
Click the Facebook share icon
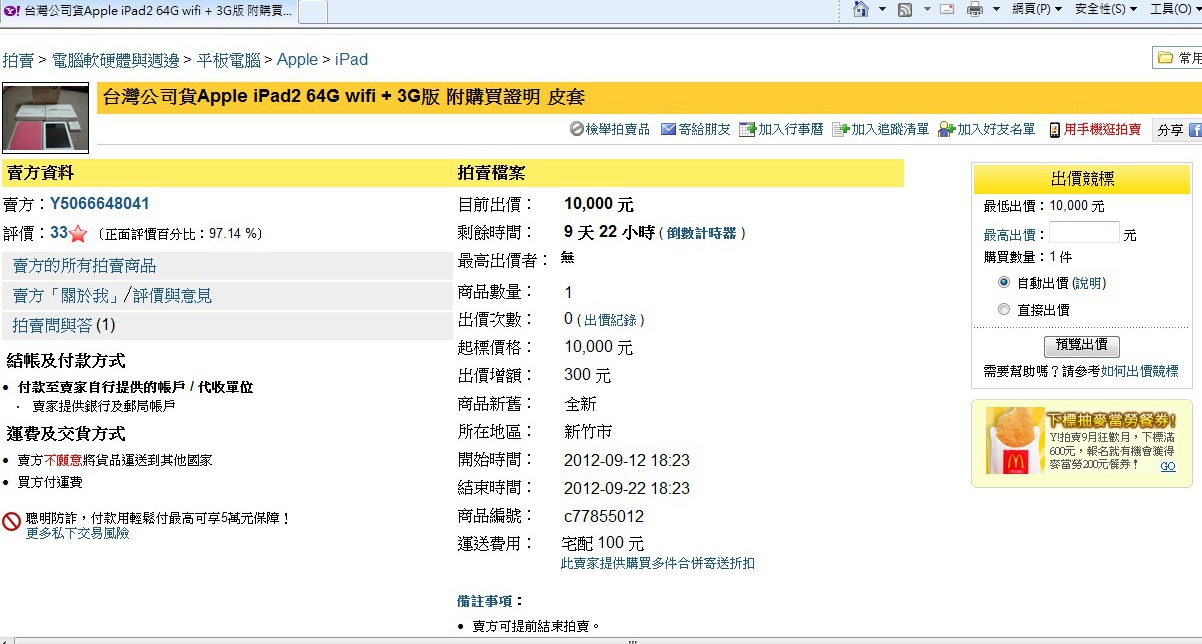[1195, 129]
